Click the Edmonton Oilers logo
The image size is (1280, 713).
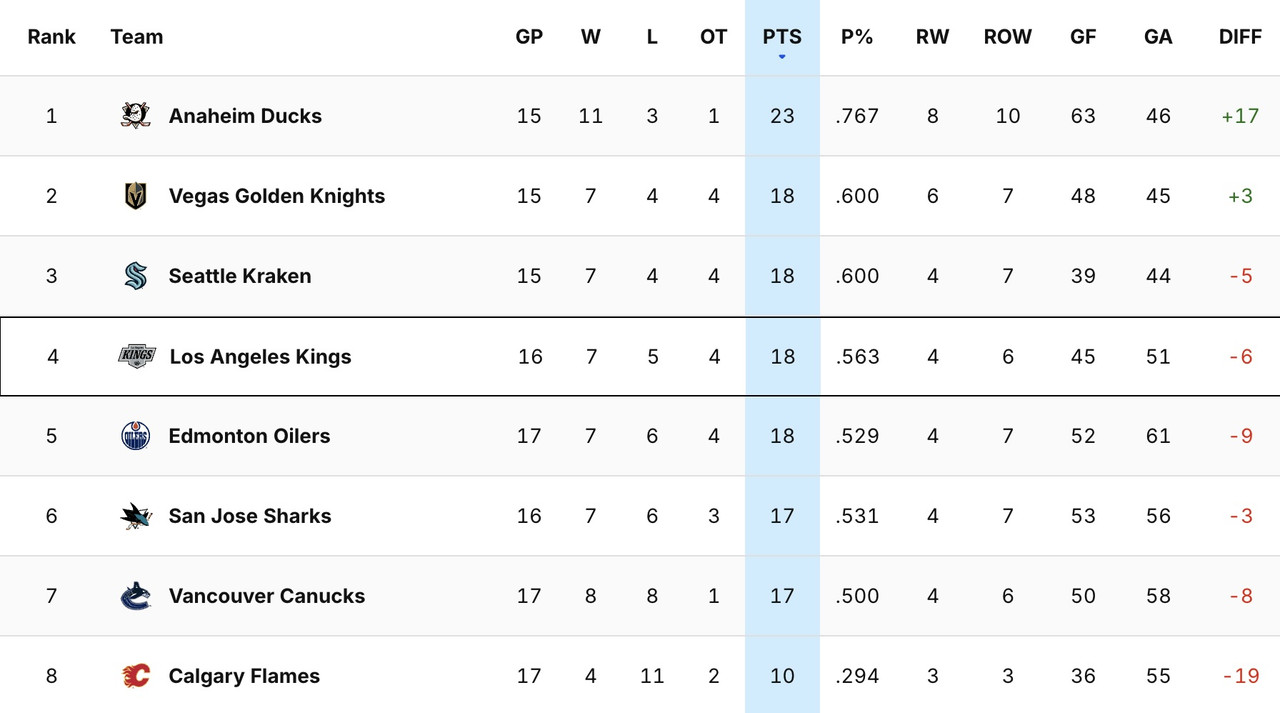coord(135,436)
